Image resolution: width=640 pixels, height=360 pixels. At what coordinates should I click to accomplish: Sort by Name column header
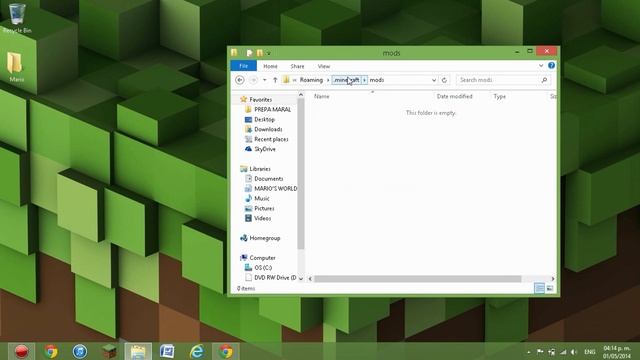point(322,96)
